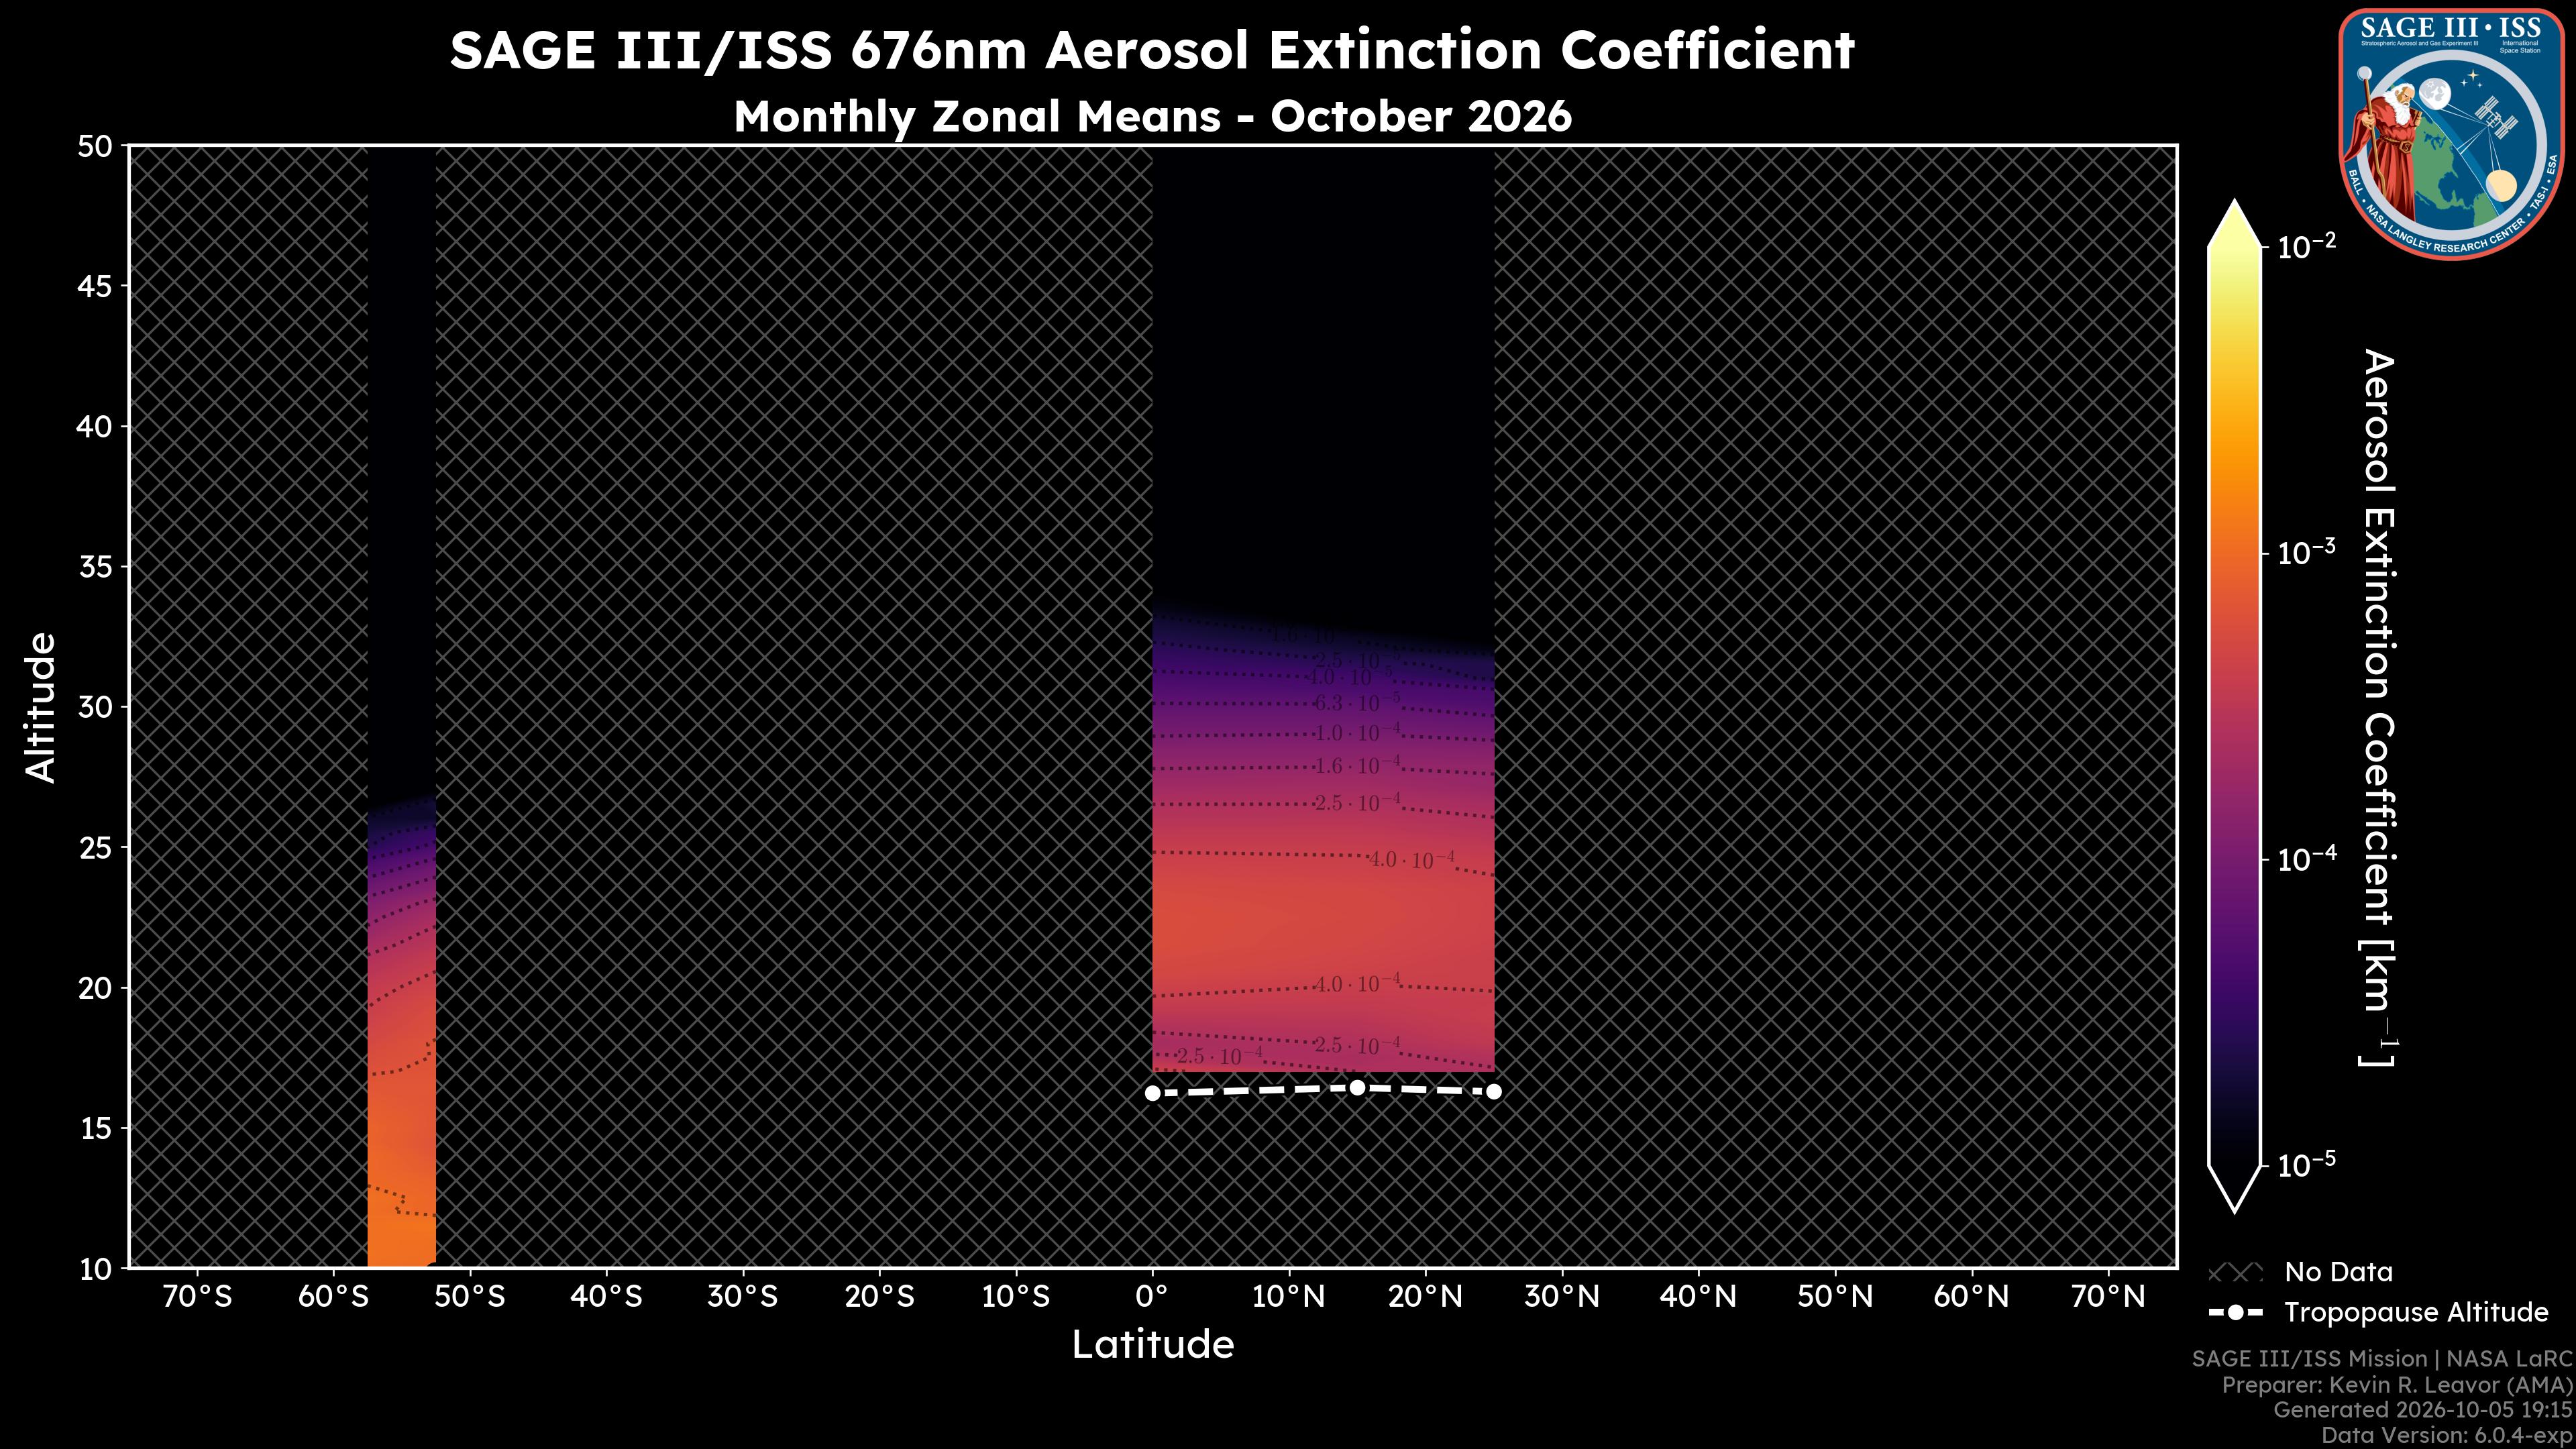The image size is (2576, 1449).
Task: Click the altitude tick label '35'
Action: click(95, 567)
